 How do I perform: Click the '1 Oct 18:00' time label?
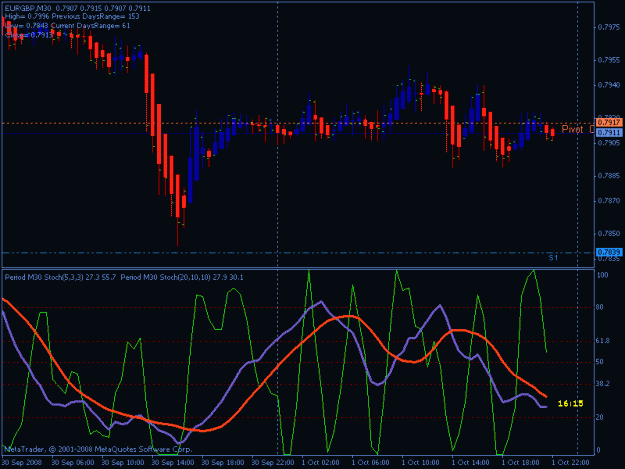coord(521,463)
